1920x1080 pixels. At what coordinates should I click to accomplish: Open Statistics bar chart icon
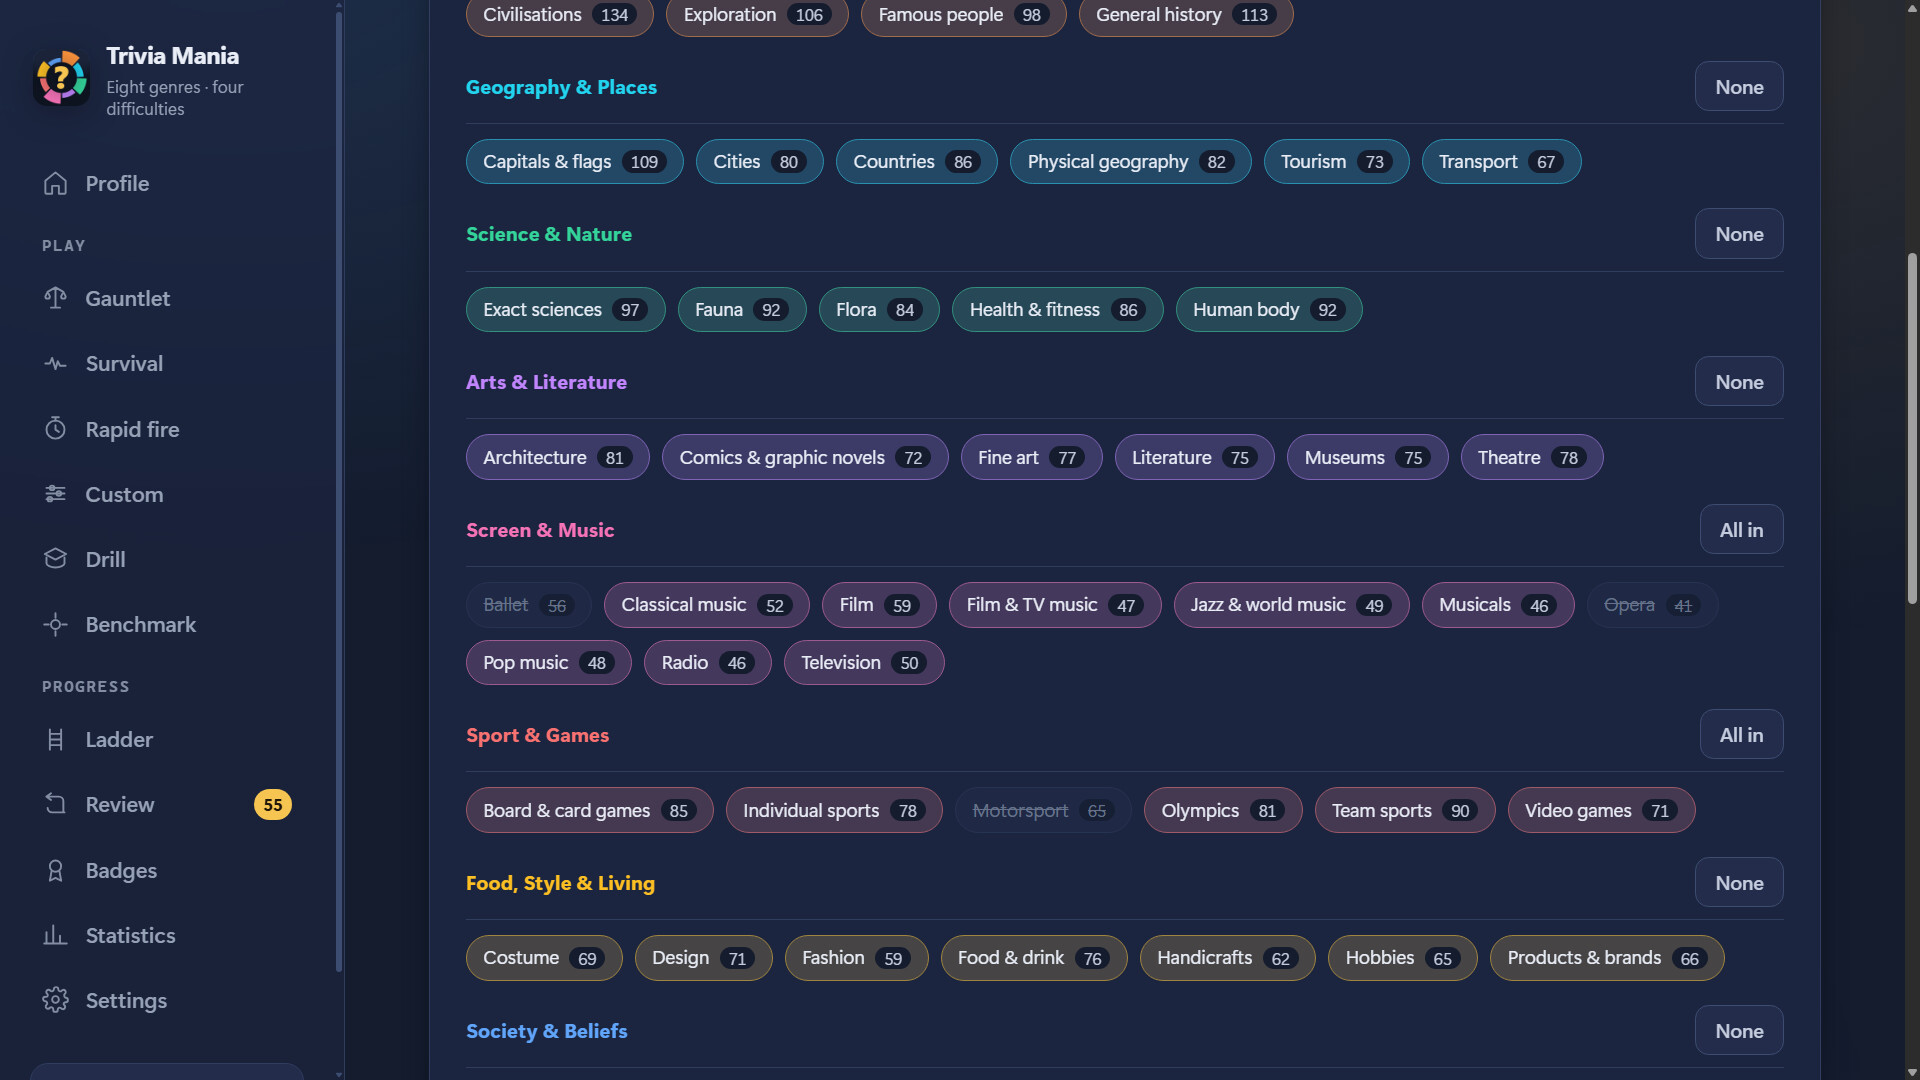[56, 936]
